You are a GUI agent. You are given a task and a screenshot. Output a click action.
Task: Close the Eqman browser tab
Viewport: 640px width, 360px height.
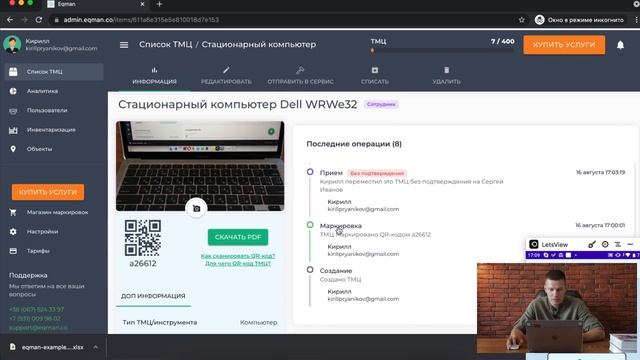tap(142, 4)
